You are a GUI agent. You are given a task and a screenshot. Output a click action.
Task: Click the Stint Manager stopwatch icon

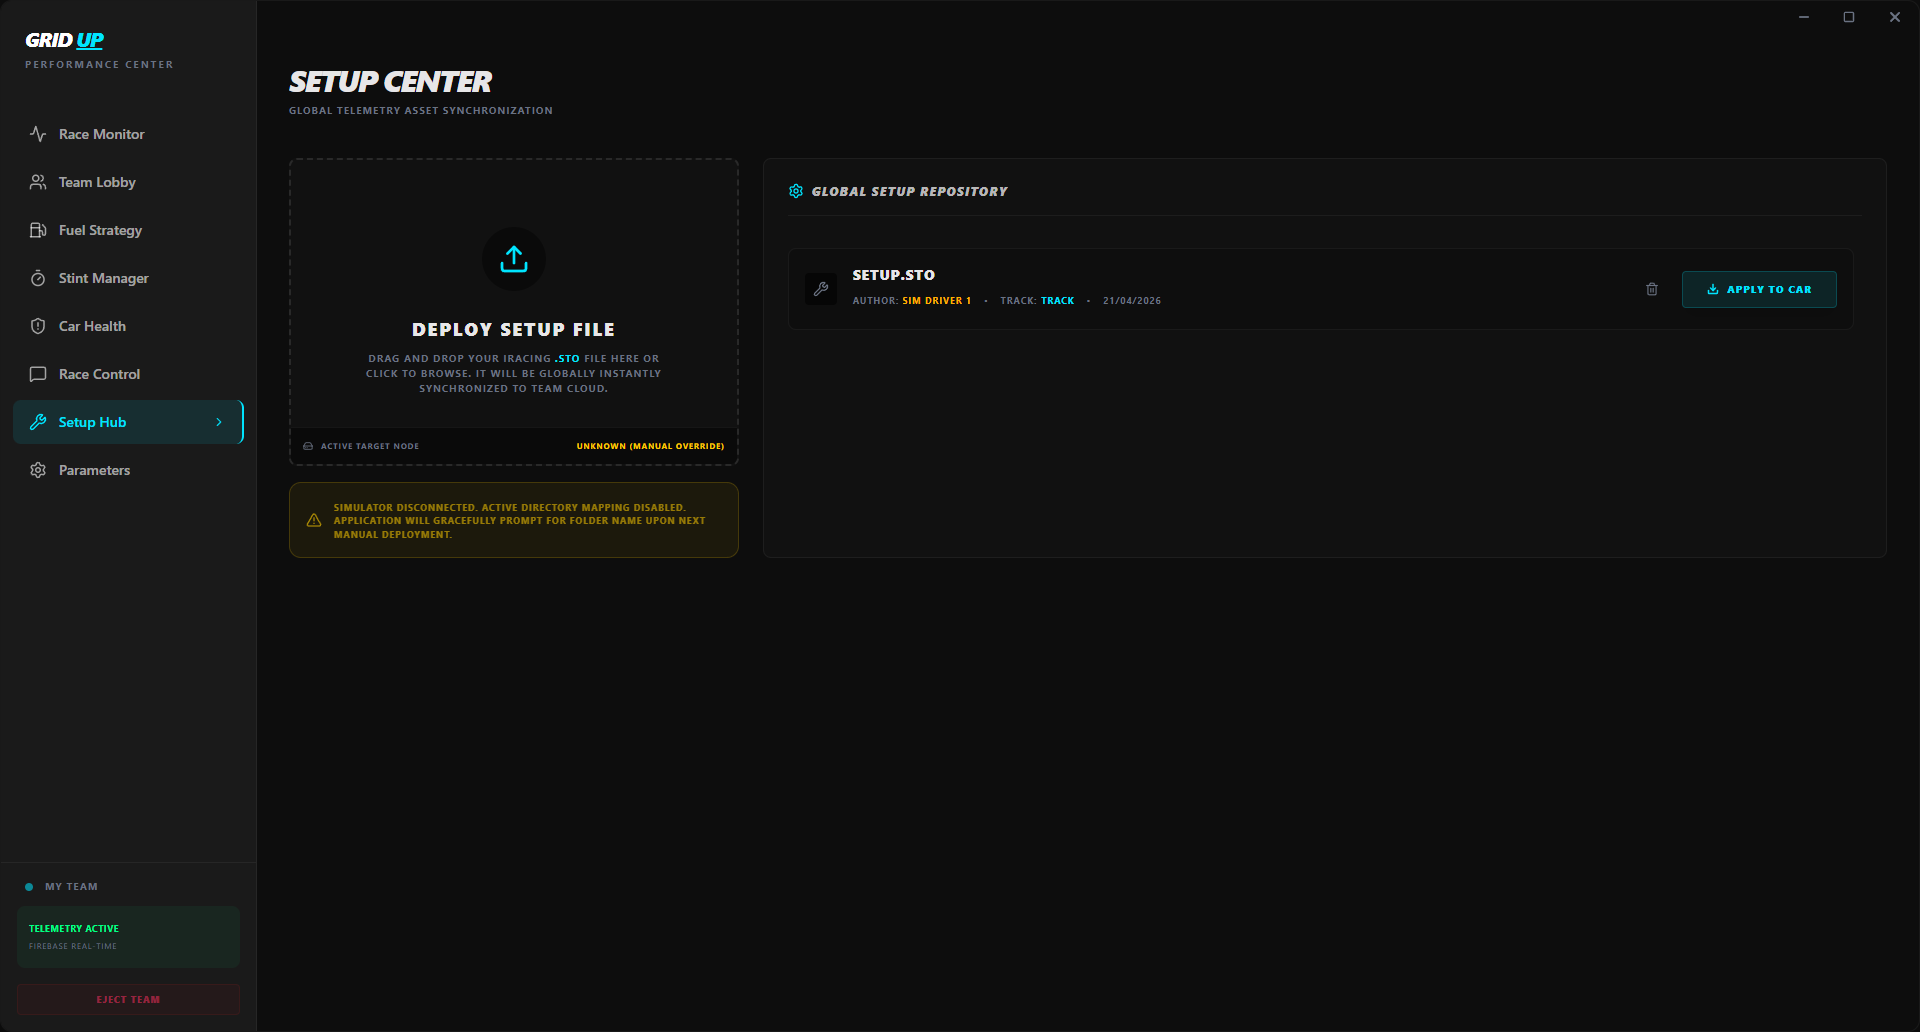(x=38, y=277)
